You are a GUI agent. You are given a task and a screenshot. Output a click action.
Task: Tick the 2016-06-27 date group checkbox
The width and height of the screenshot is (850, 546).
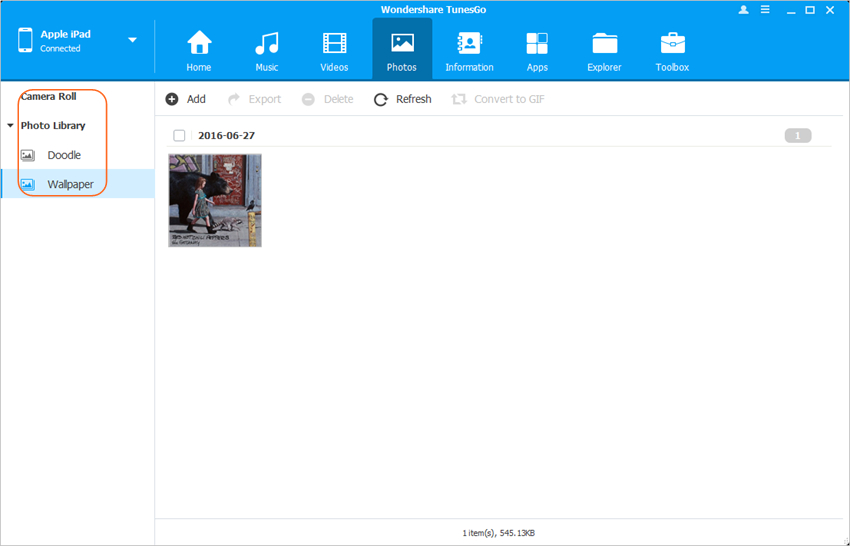[x=179, y=136]
